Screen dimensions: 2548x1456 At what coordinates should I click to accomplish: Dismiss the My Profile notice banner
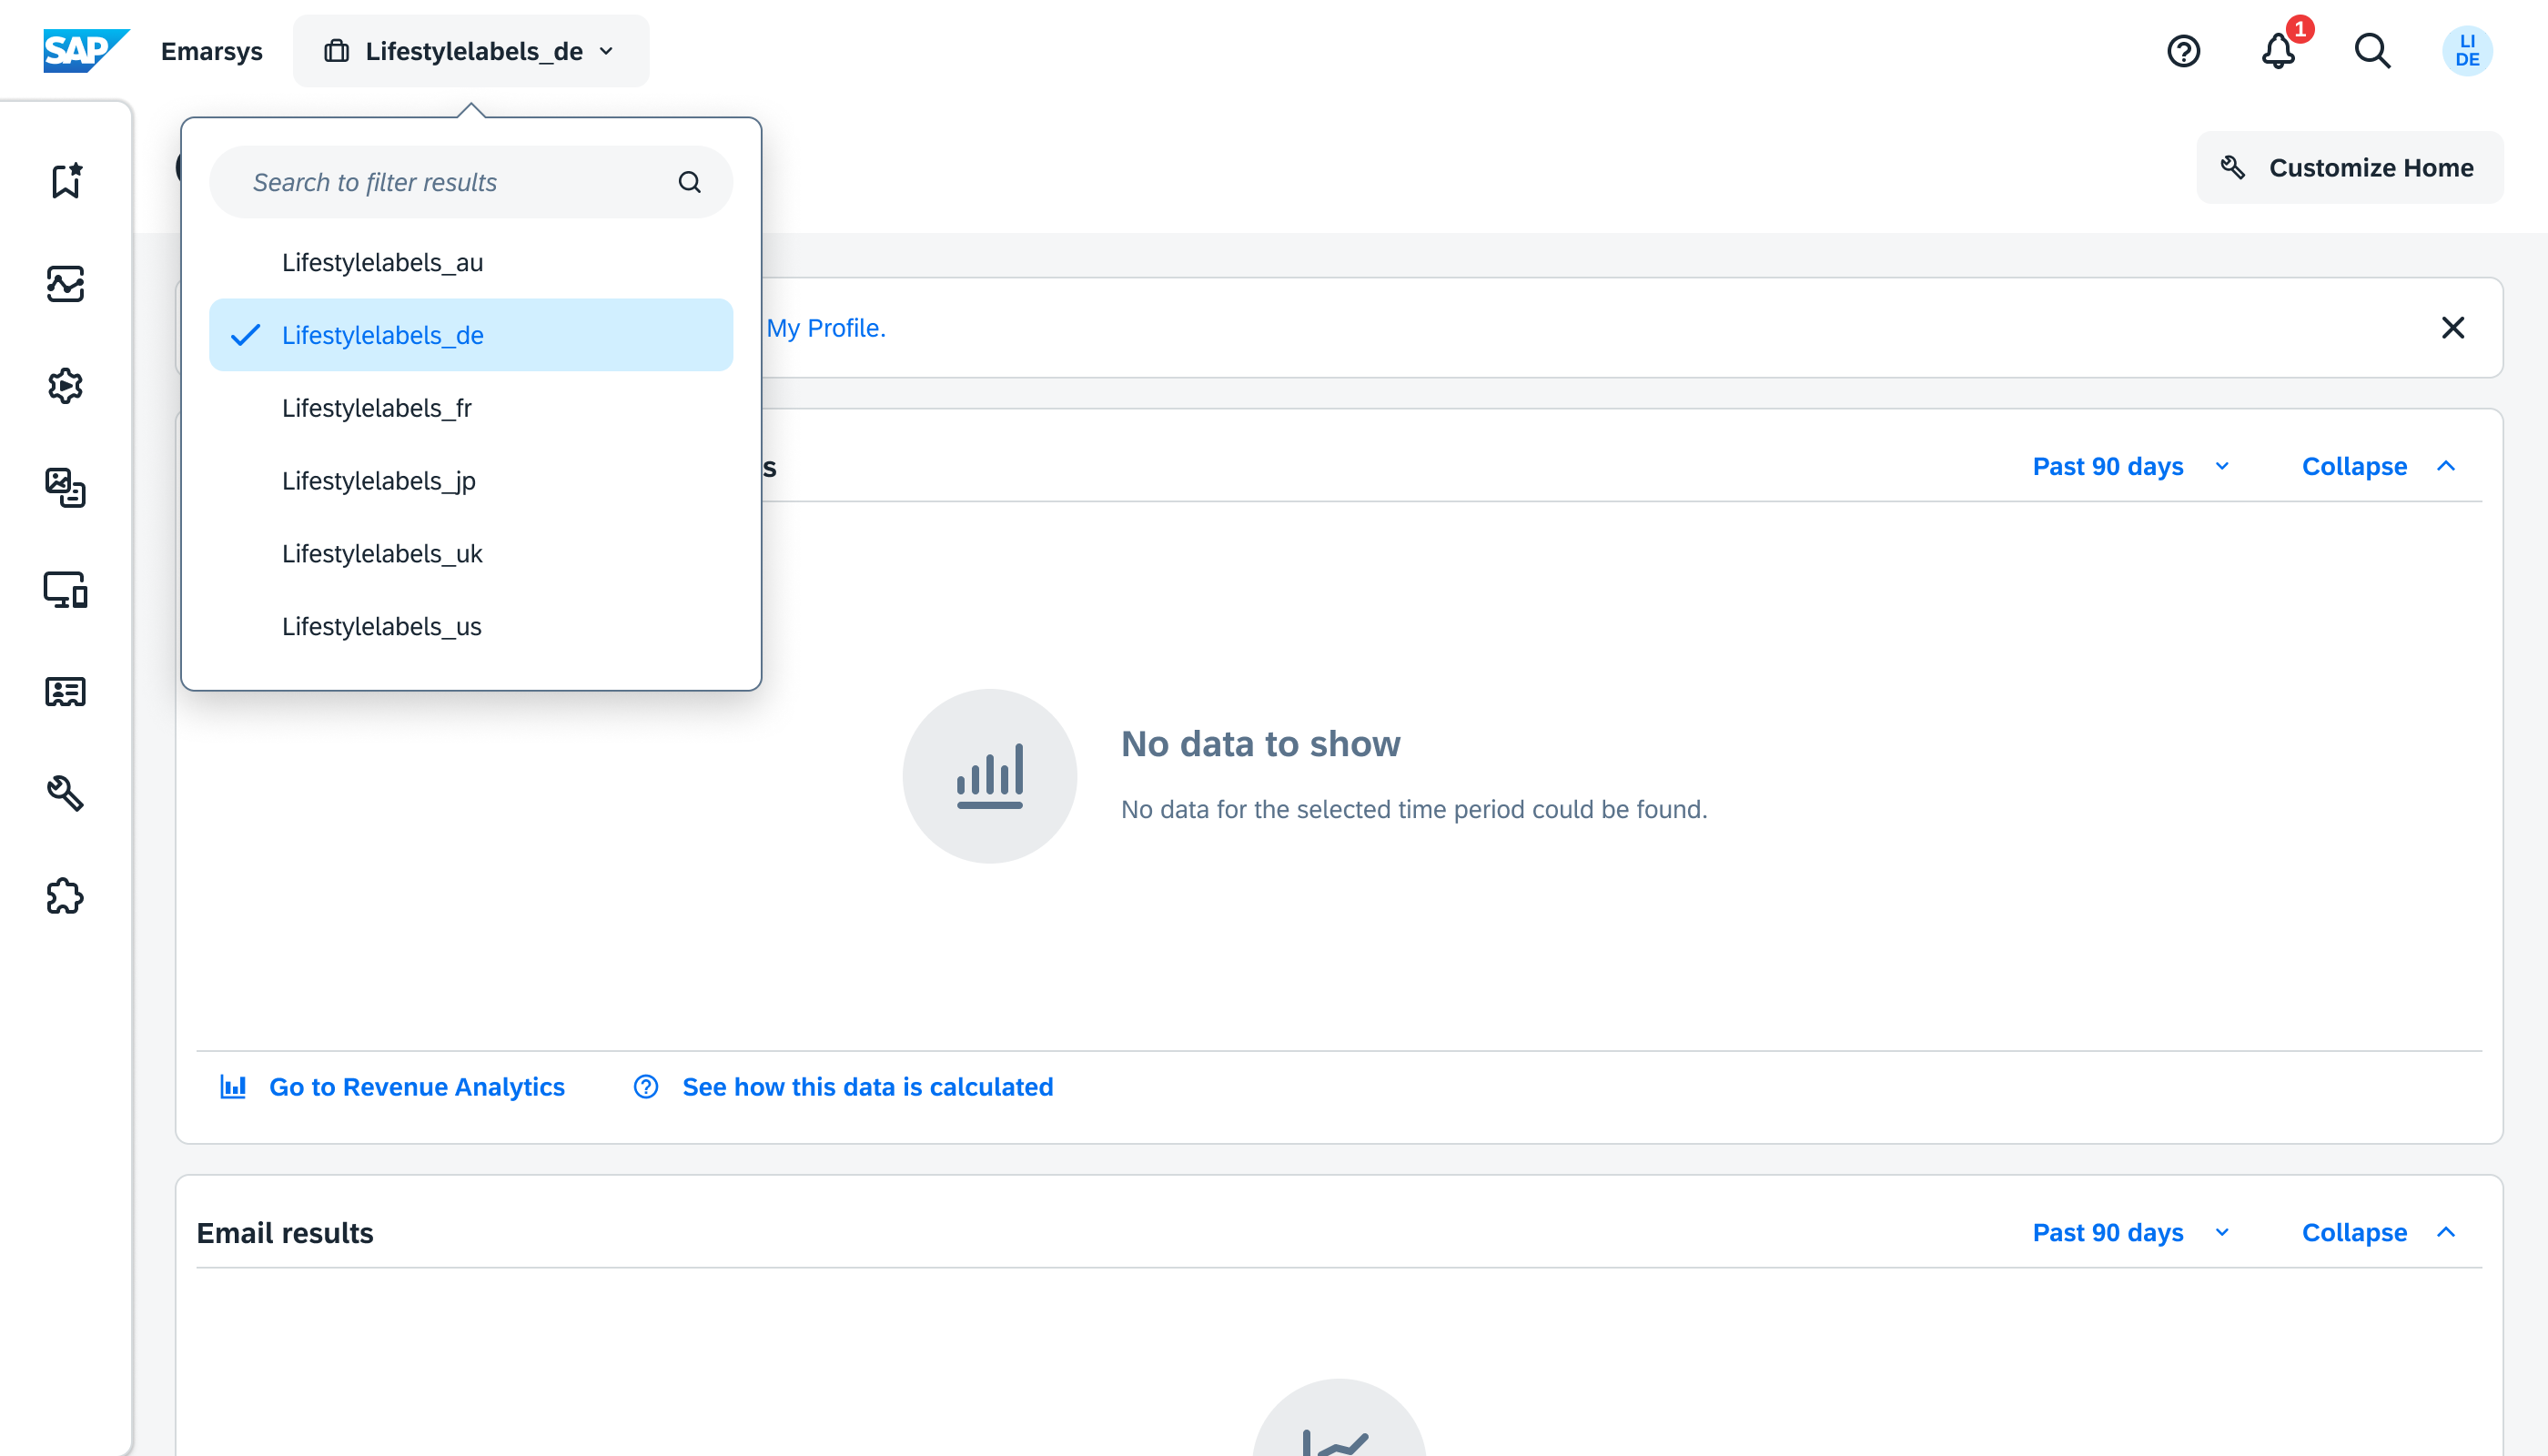coord(2452,328)
